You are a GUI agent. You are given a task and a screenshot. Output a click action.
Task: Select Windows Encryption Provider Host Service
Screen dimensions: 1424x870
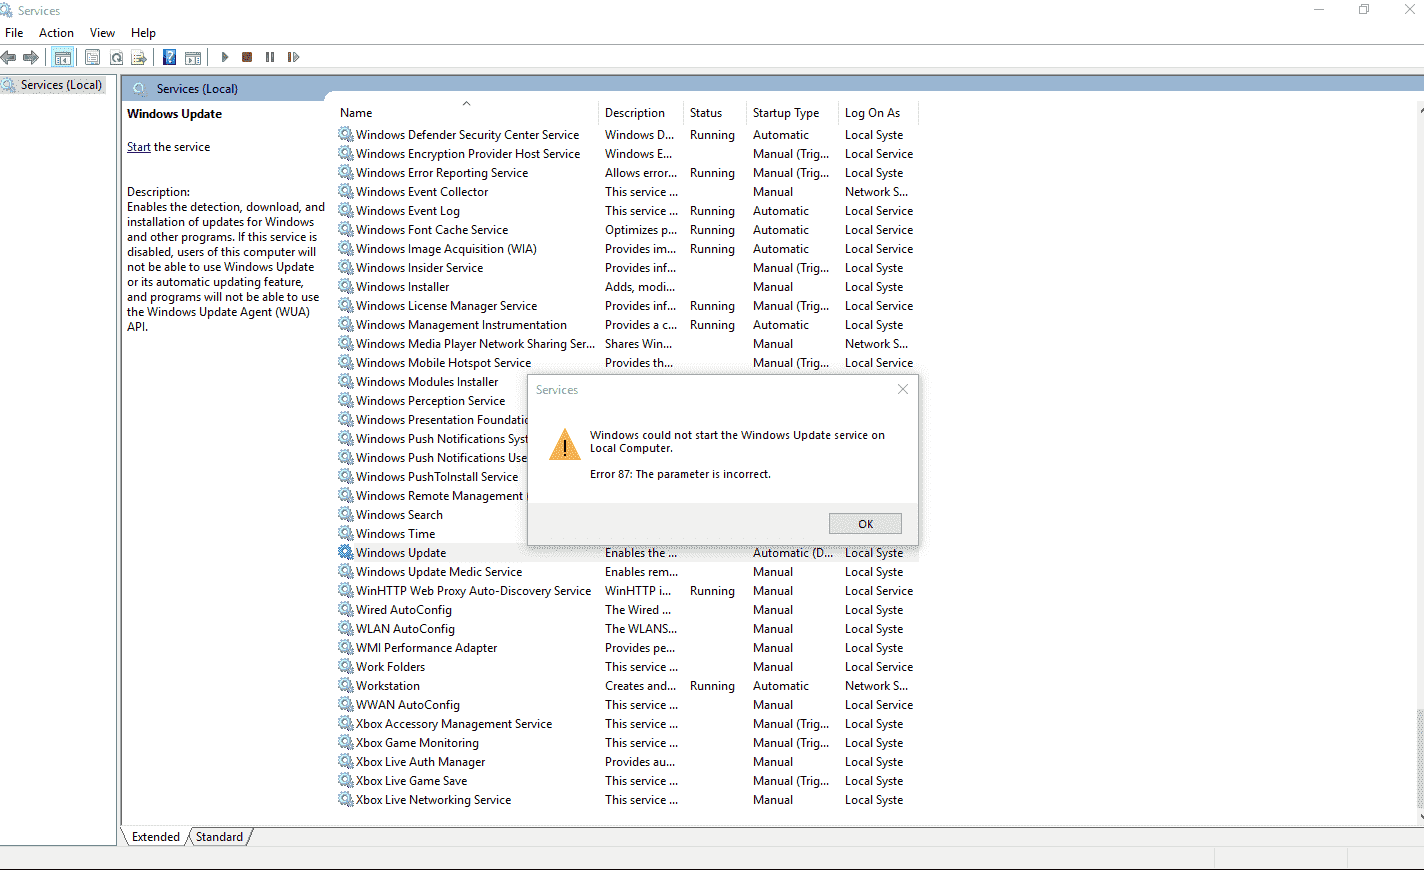(627, 154)
